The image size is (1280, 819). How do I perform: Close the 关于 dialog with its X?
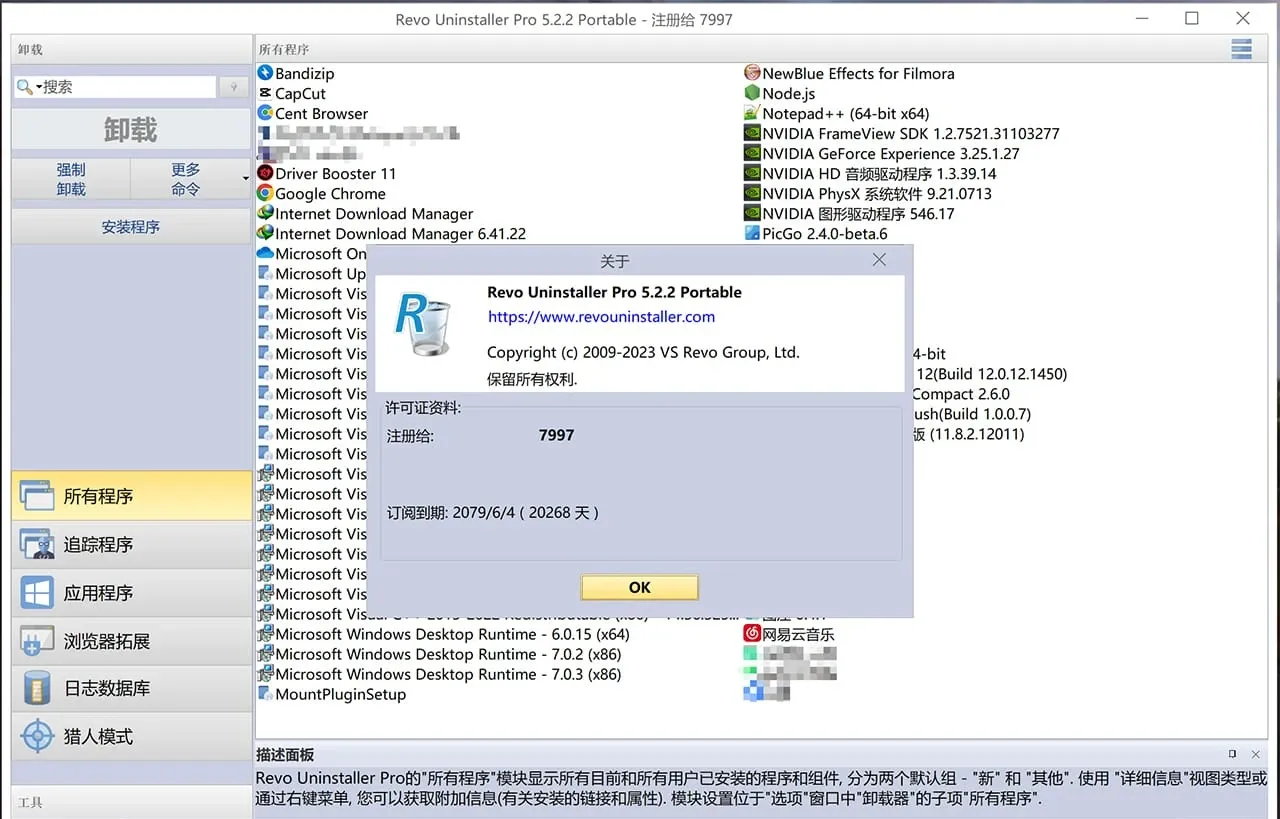[x=879, y=260]
